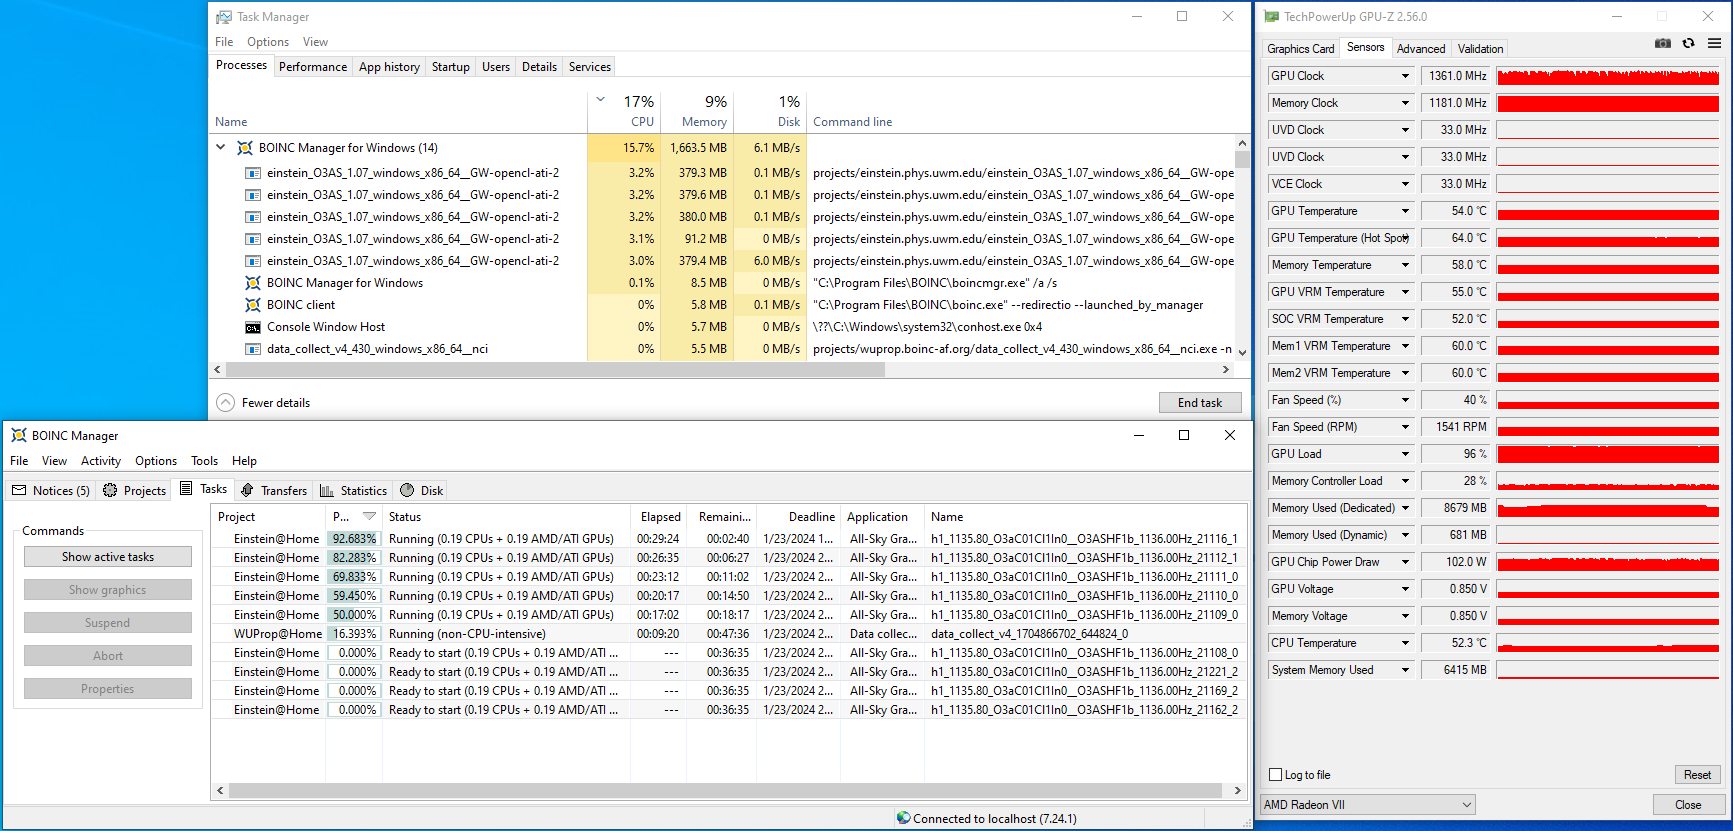The image size is (1733, 831).
Task: Click the Task Manager vertical scroll down arrow
Action: [1242, 352]
